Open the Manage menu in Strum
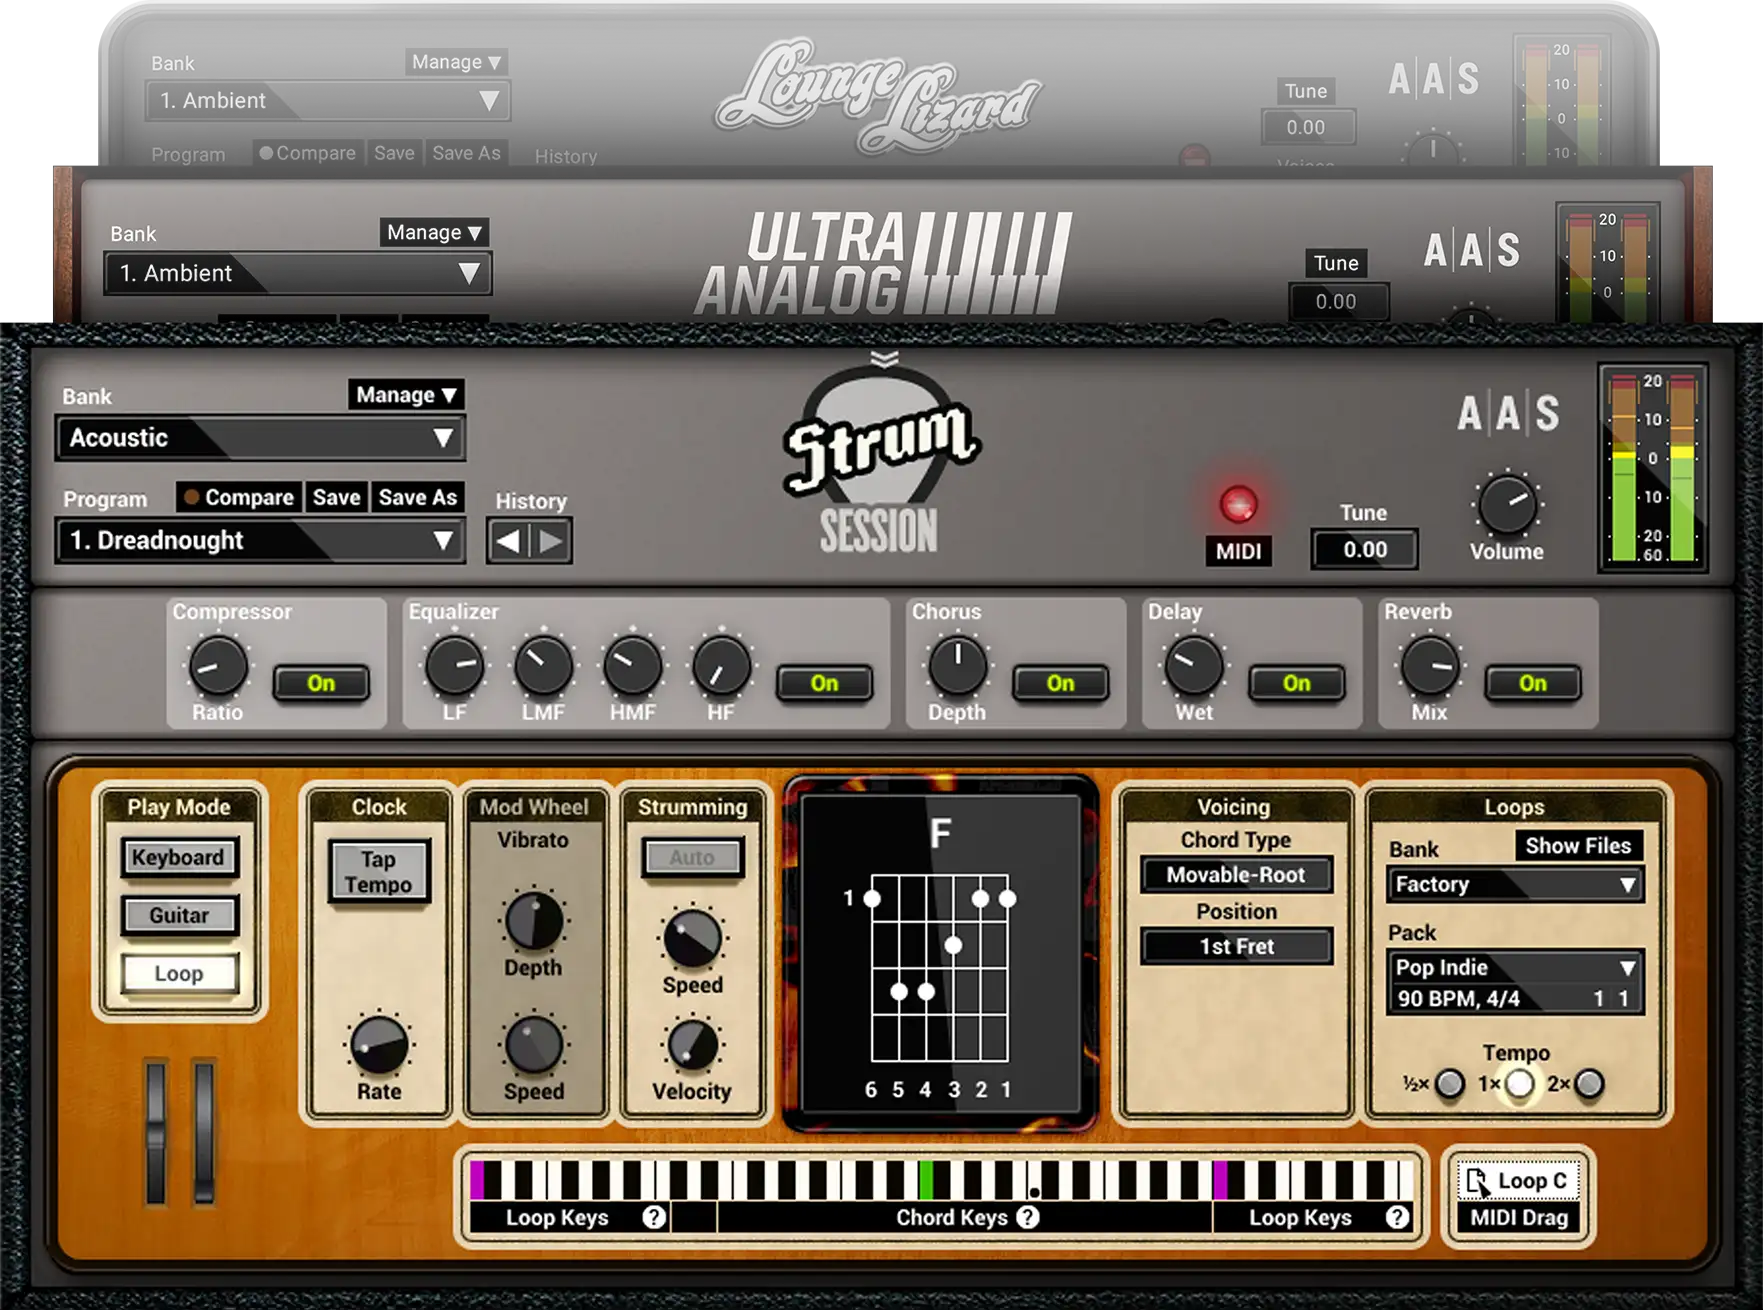The image size is (1763, 1311). pos(406,394)
